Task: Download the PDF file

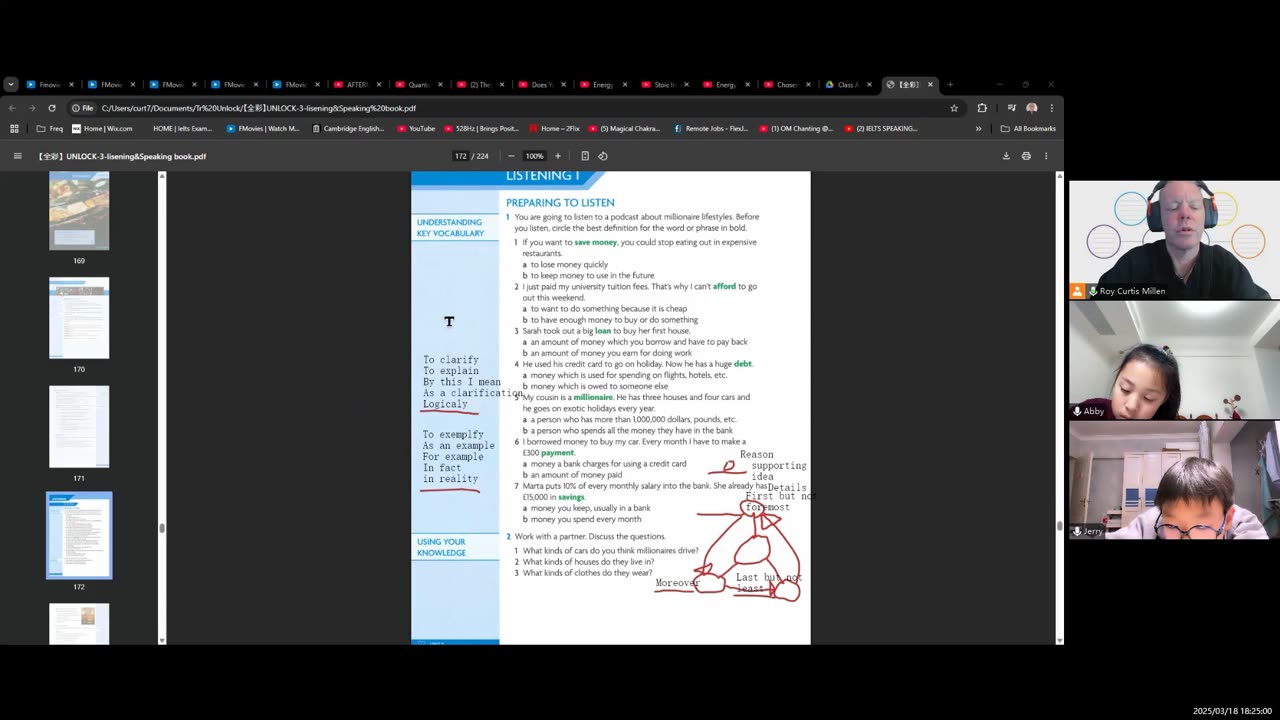Action: click(1006, 156)
